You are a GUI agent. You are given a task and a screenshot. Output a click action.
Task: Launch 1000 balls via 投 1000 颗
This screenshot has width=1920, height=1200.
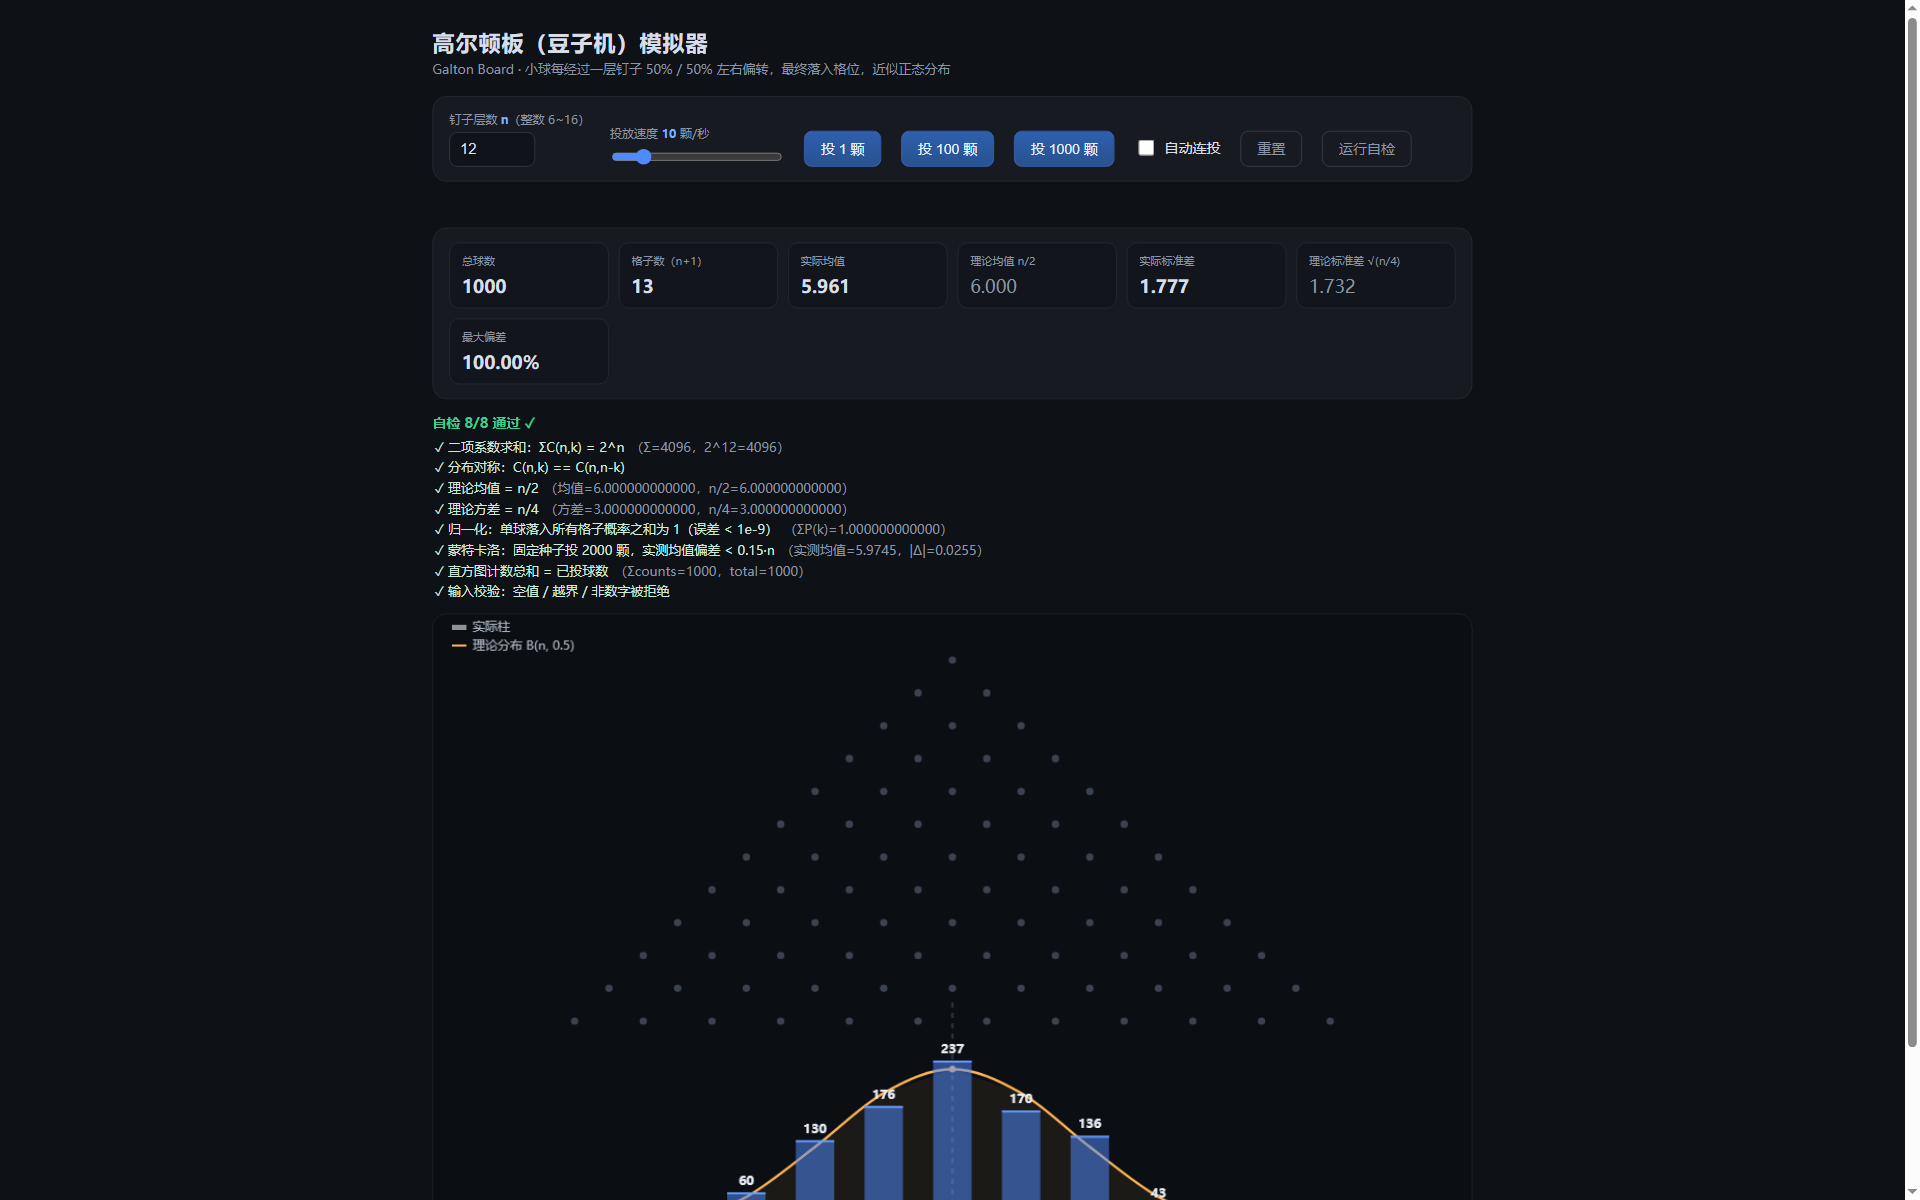tap(1064, 149)
